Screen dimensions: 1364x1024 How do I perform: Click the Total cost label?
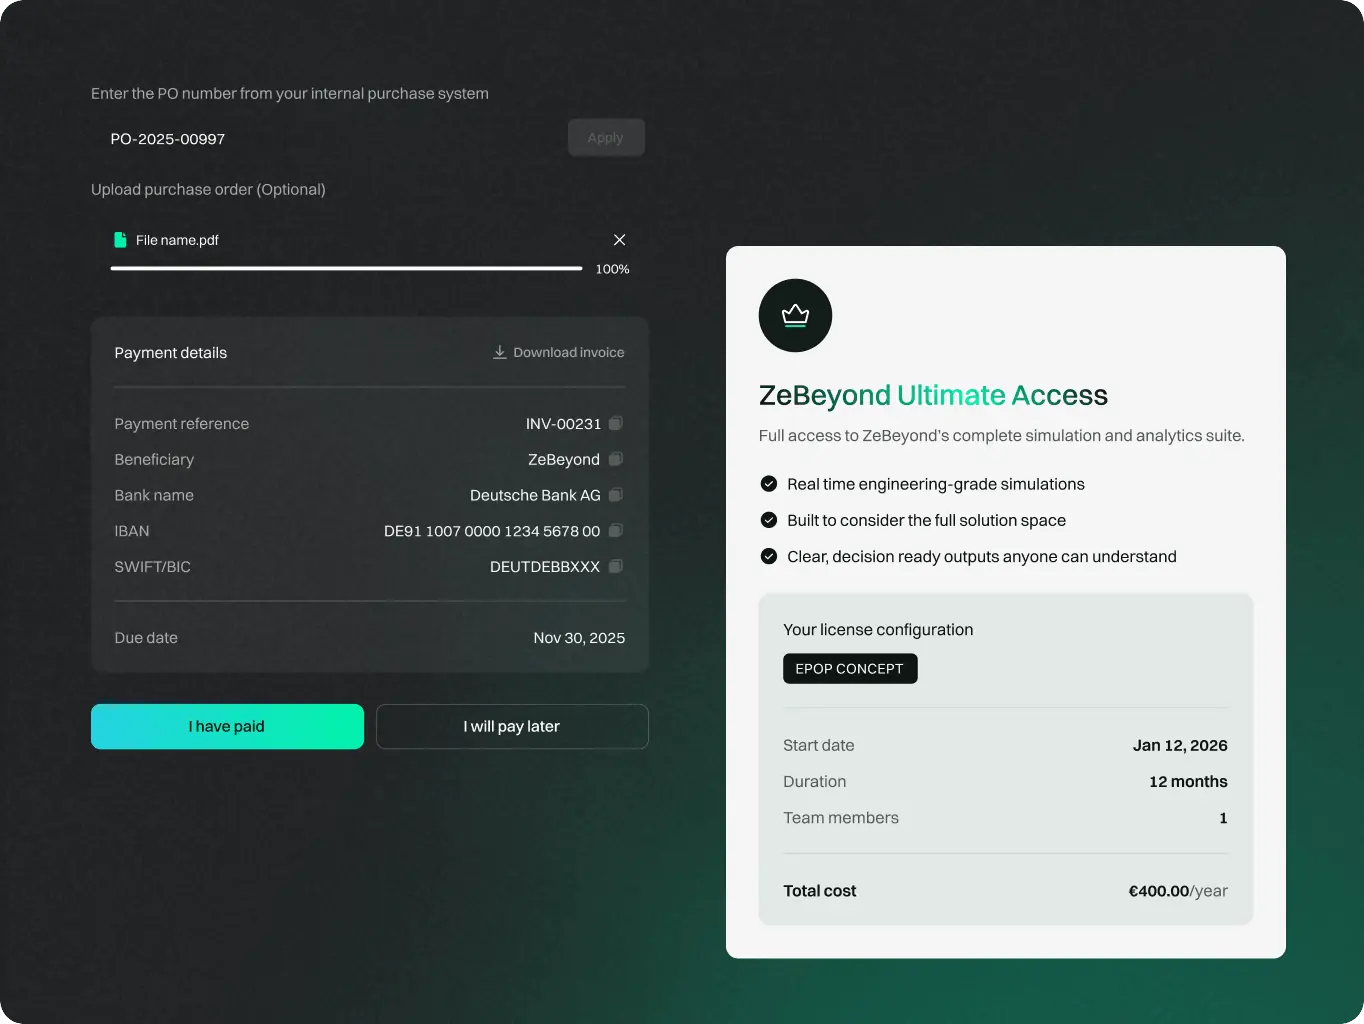820,891
